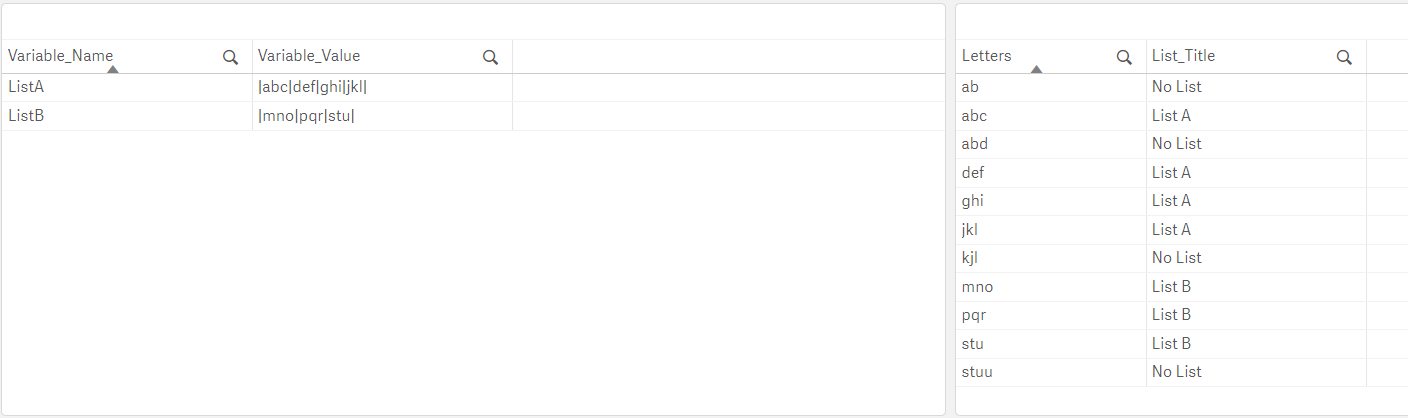This screenshot has height=418, width=1408.
Task: Select the 'abc' letters cell
Action: click(x=974, y=116)
